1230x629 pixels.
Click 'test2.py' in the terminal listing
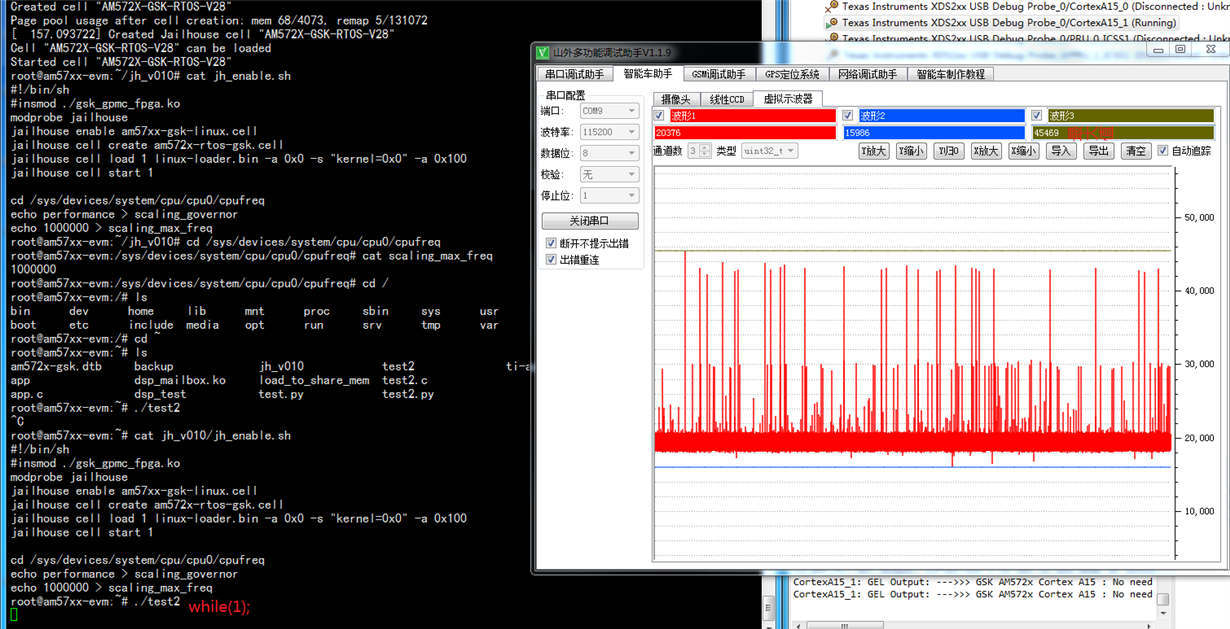(x=408, y=395)
